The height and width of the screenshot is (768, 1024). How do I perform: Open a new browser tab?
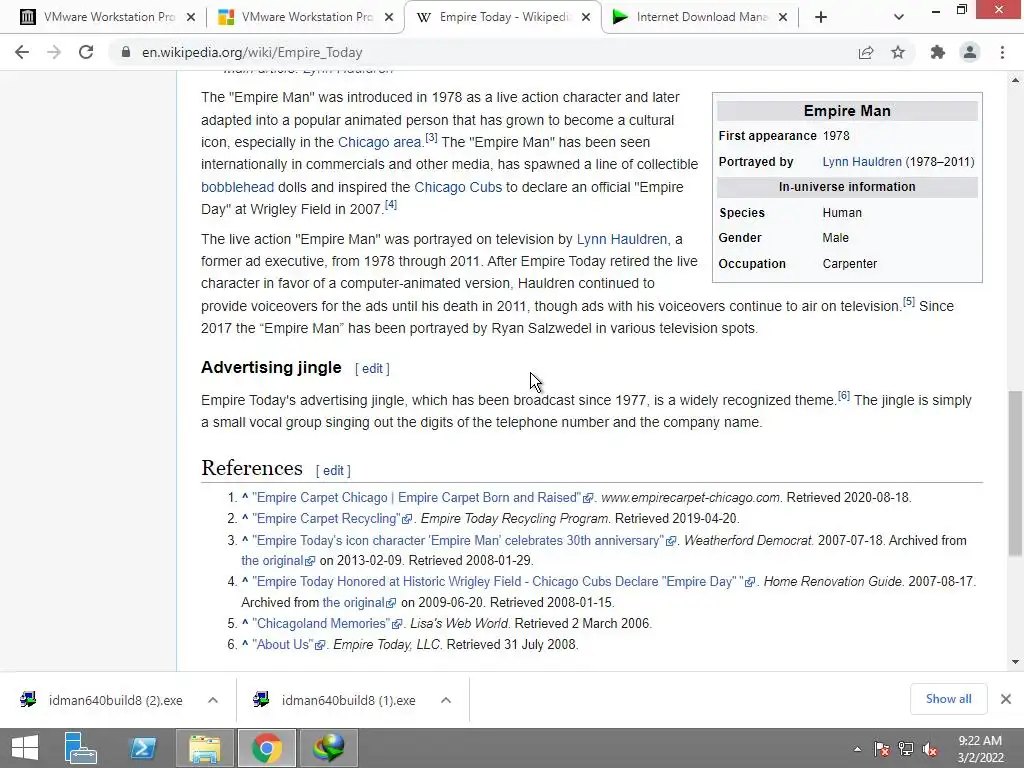pyautogui.click(x=821, y=17)
